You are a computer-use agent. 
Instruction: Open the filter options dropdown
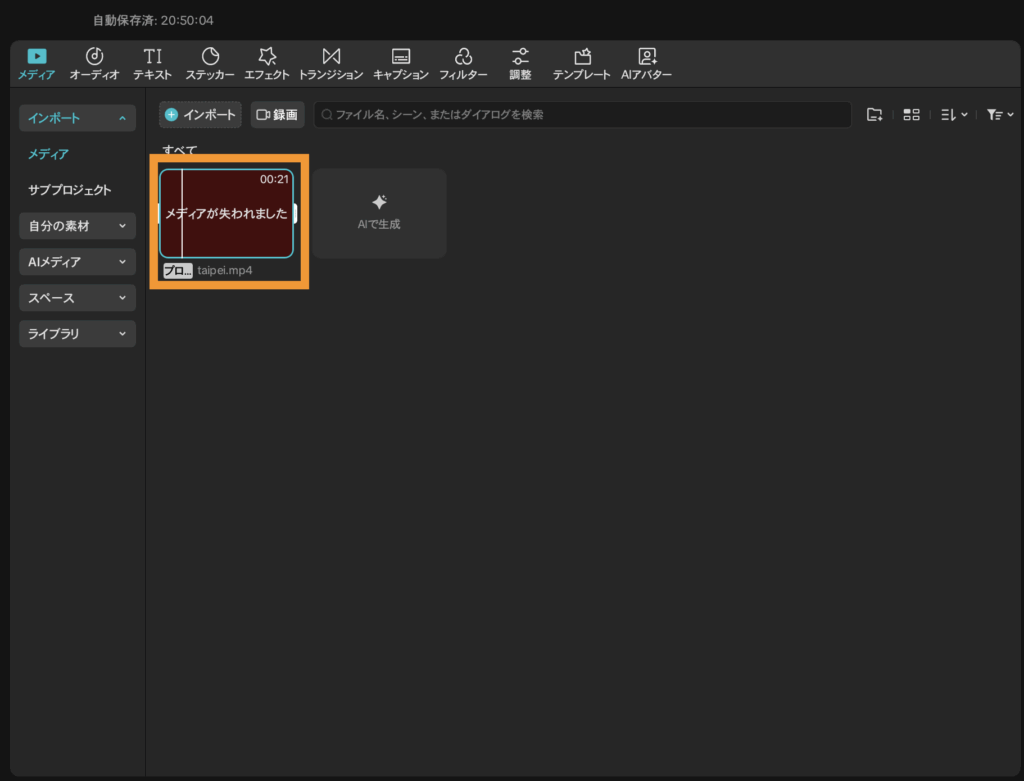(1000, 115)
